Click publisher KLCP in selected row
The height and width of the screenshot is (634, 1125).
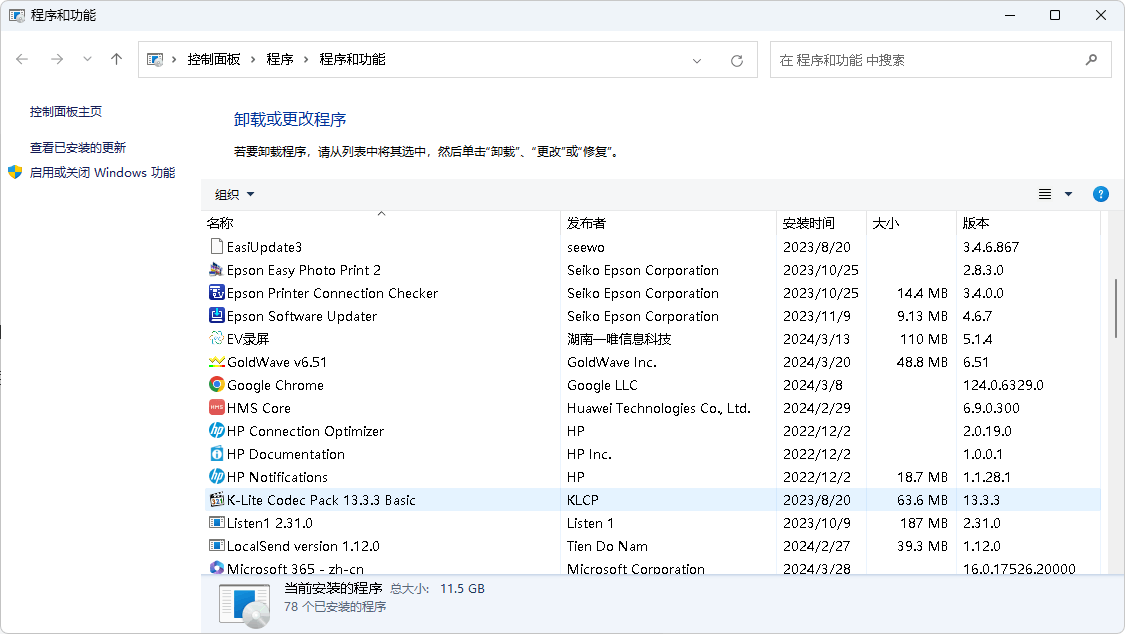point(583,500)
